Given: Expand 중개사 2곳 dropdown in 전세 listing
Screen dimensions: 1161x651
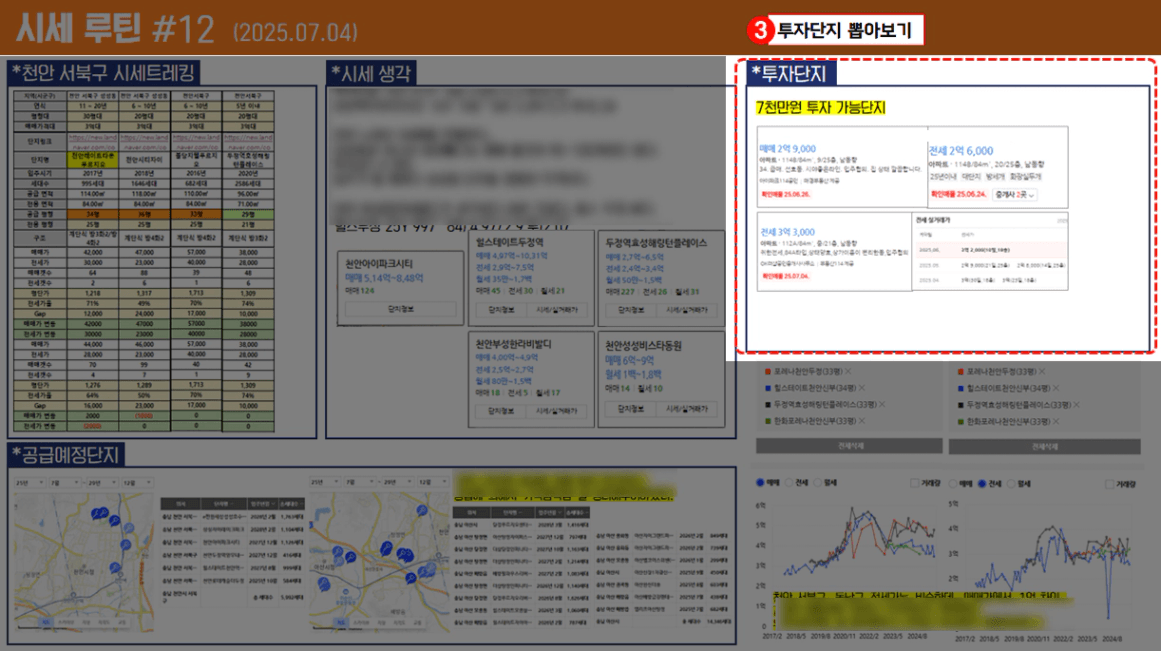Looking at the screenshot, I should (1015, 194).
